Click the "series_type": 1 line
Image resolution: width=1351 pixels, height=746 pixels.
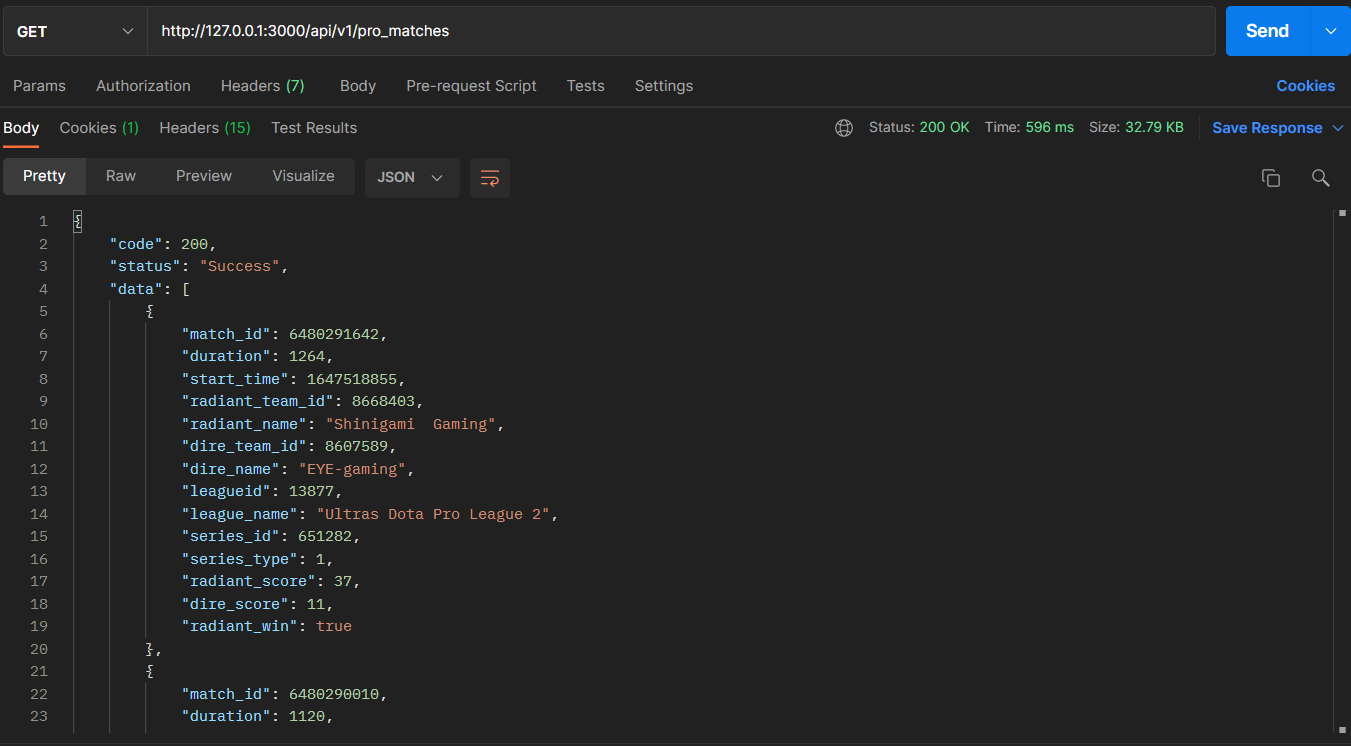(x=257, y=559)
